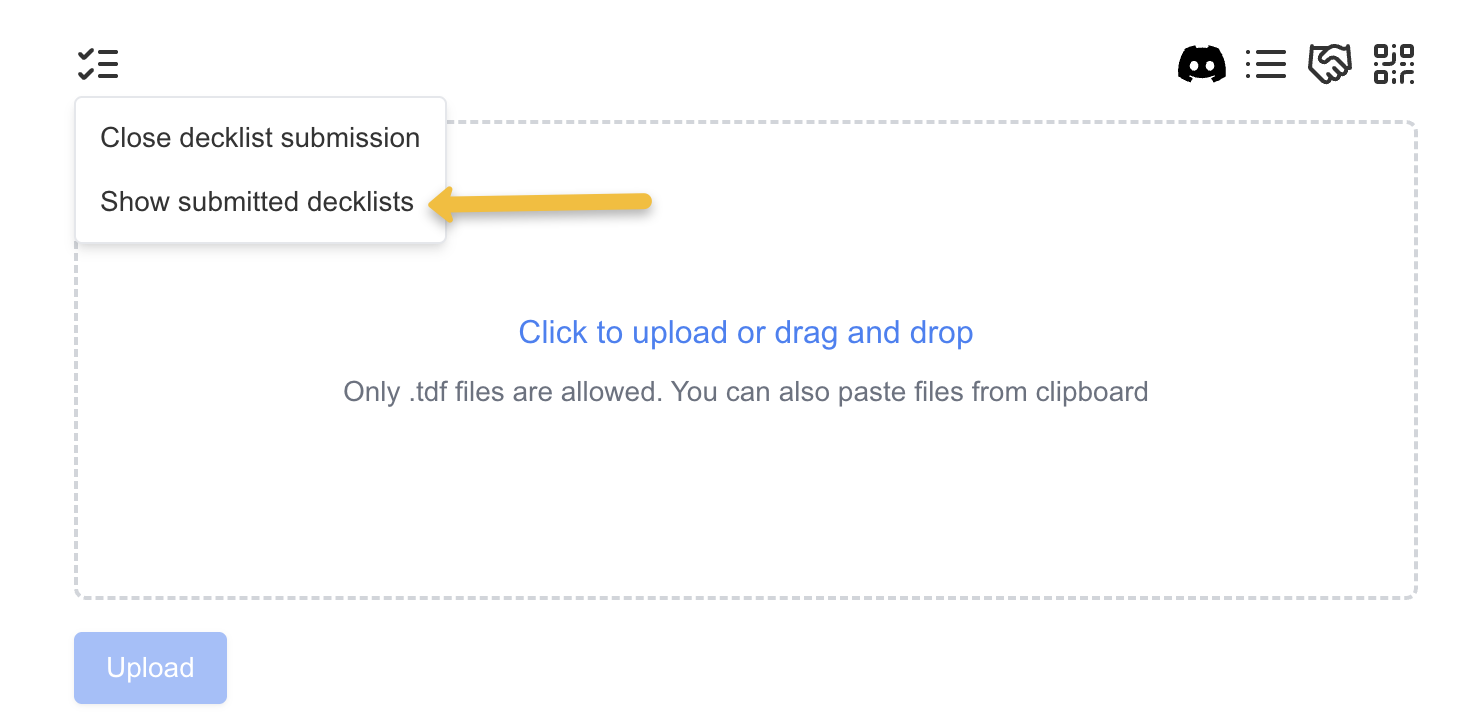Click the handshake icon
The height and width of the screenshot is (724, 1462).
(1329, 65)
